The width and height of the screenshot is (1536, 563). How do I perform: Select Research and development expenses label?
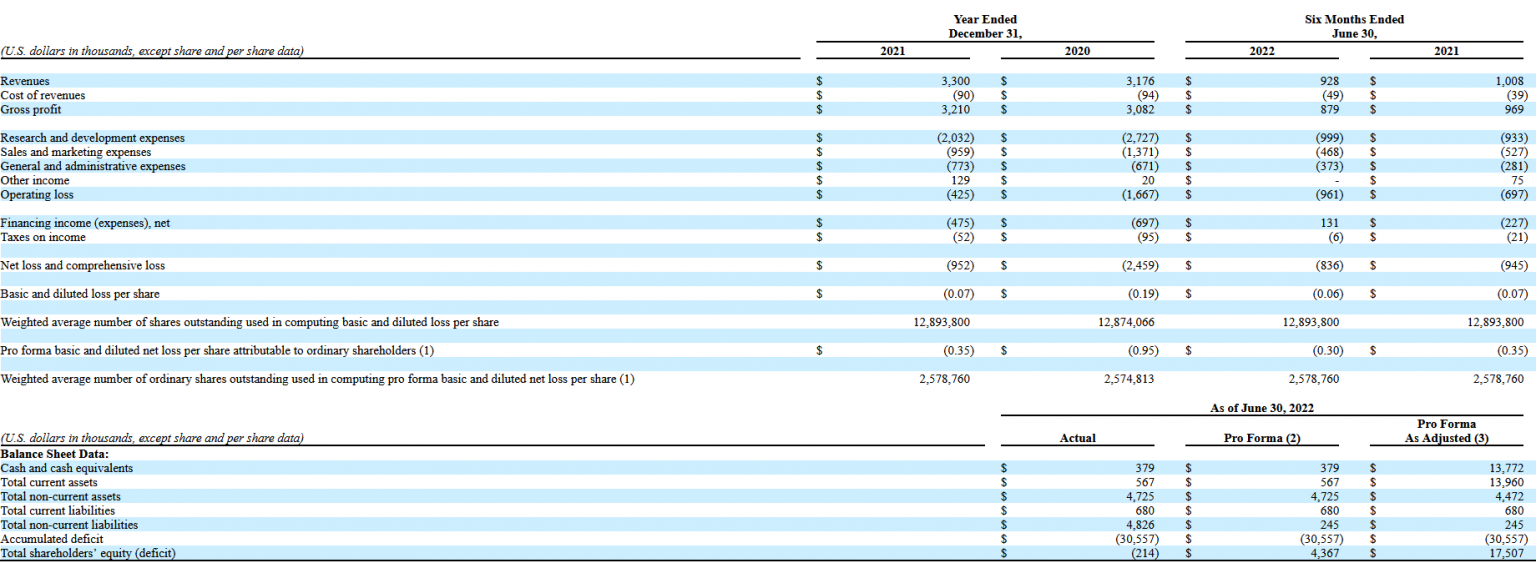pos(92,138)
